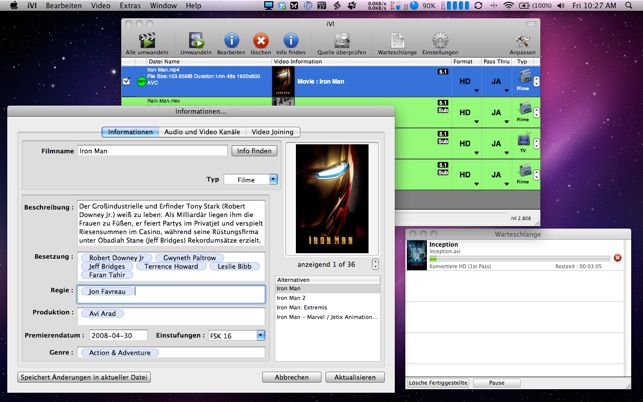Click the sync arrows icon in the menu bar
643x402 pixels.
tap(478, 5)
